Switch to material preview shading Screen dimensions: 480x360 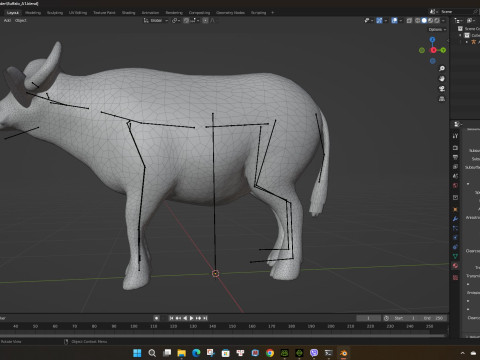click(430, 20)
